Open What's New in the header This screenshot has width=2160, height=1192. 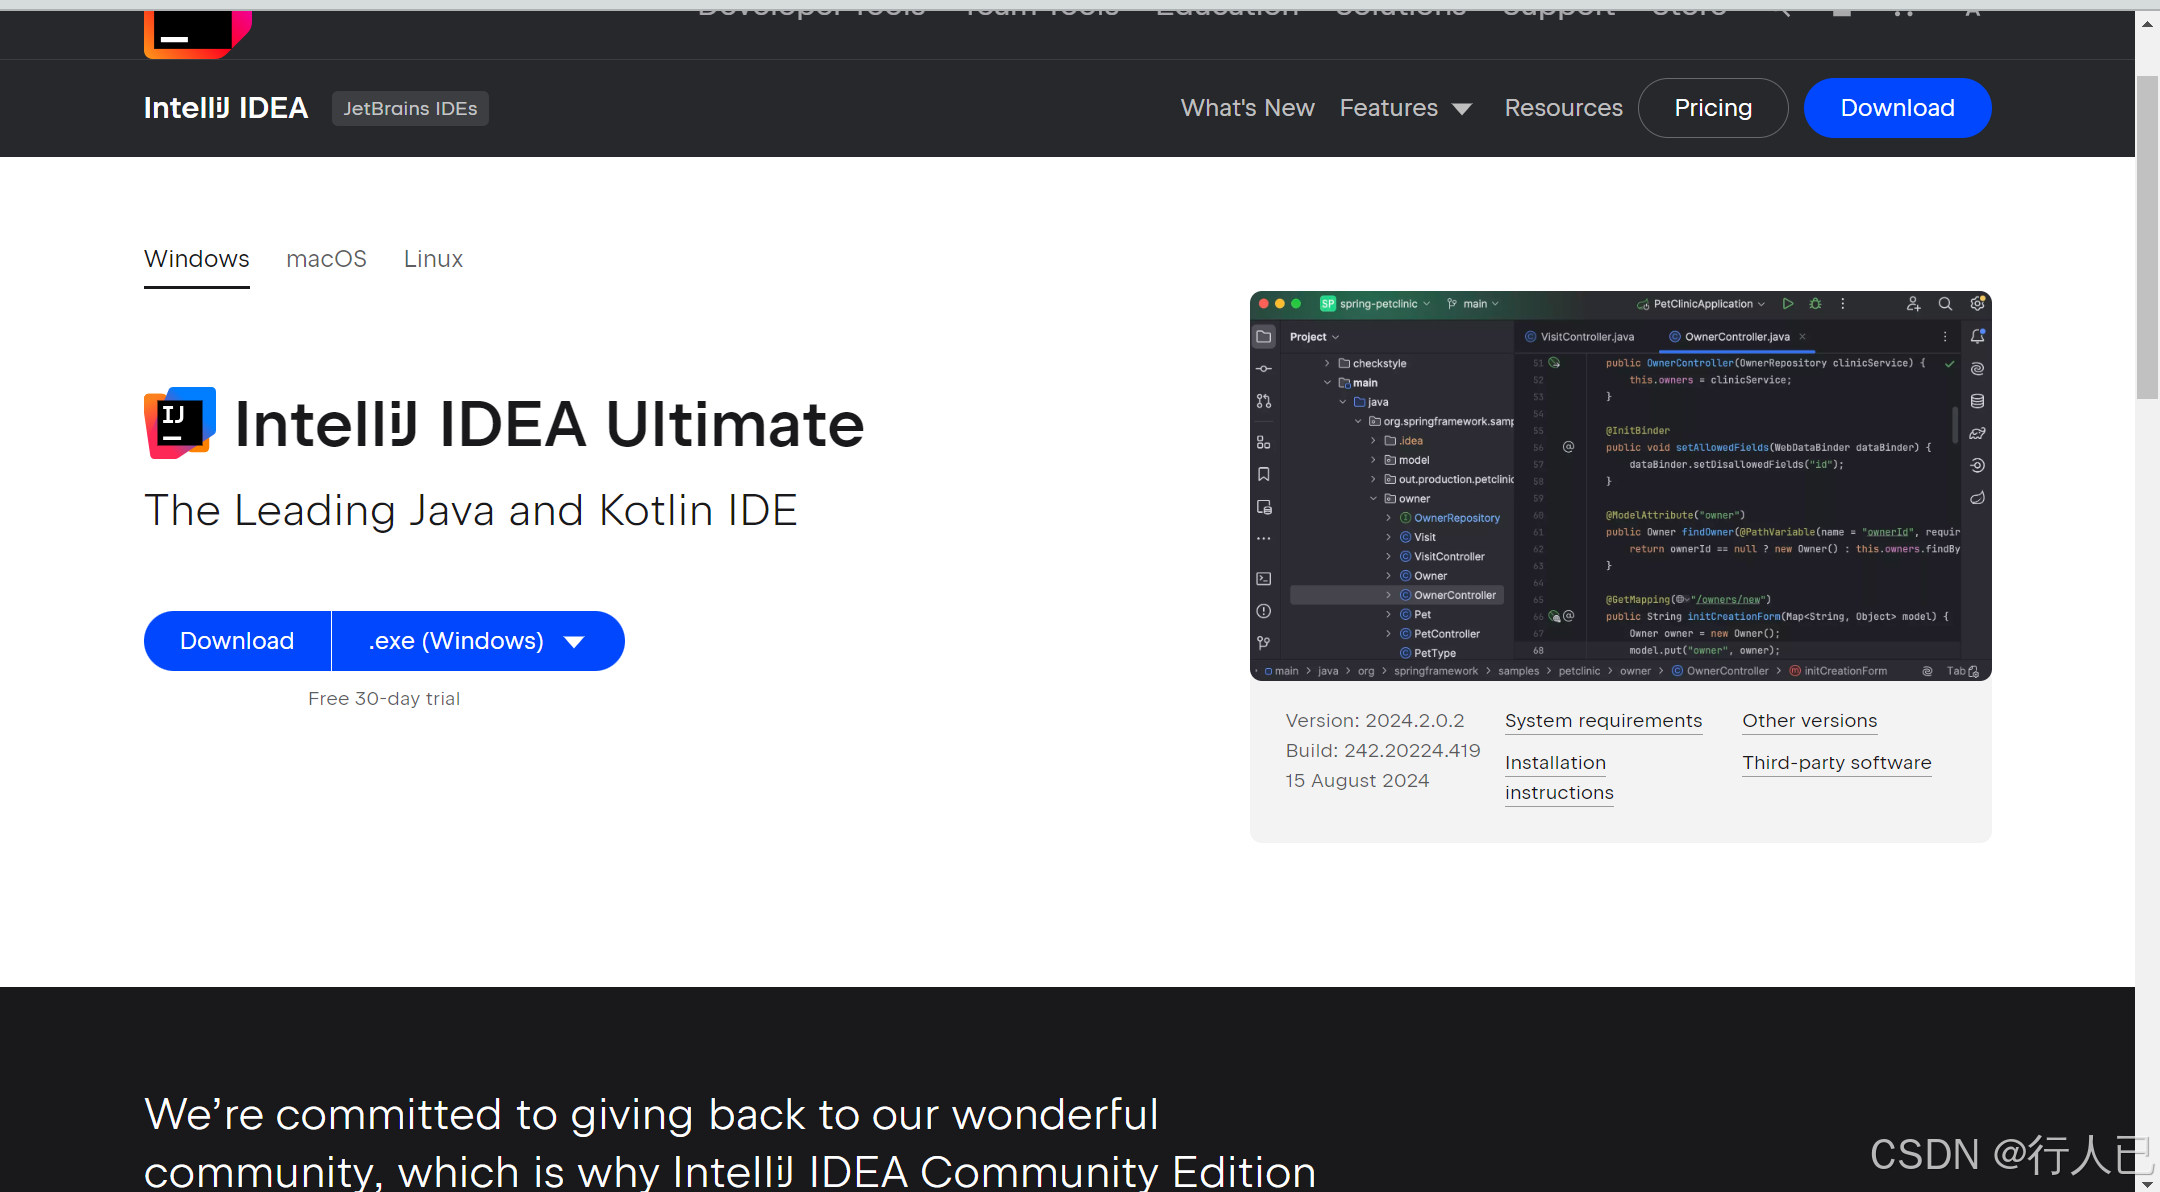[1247, 108]
